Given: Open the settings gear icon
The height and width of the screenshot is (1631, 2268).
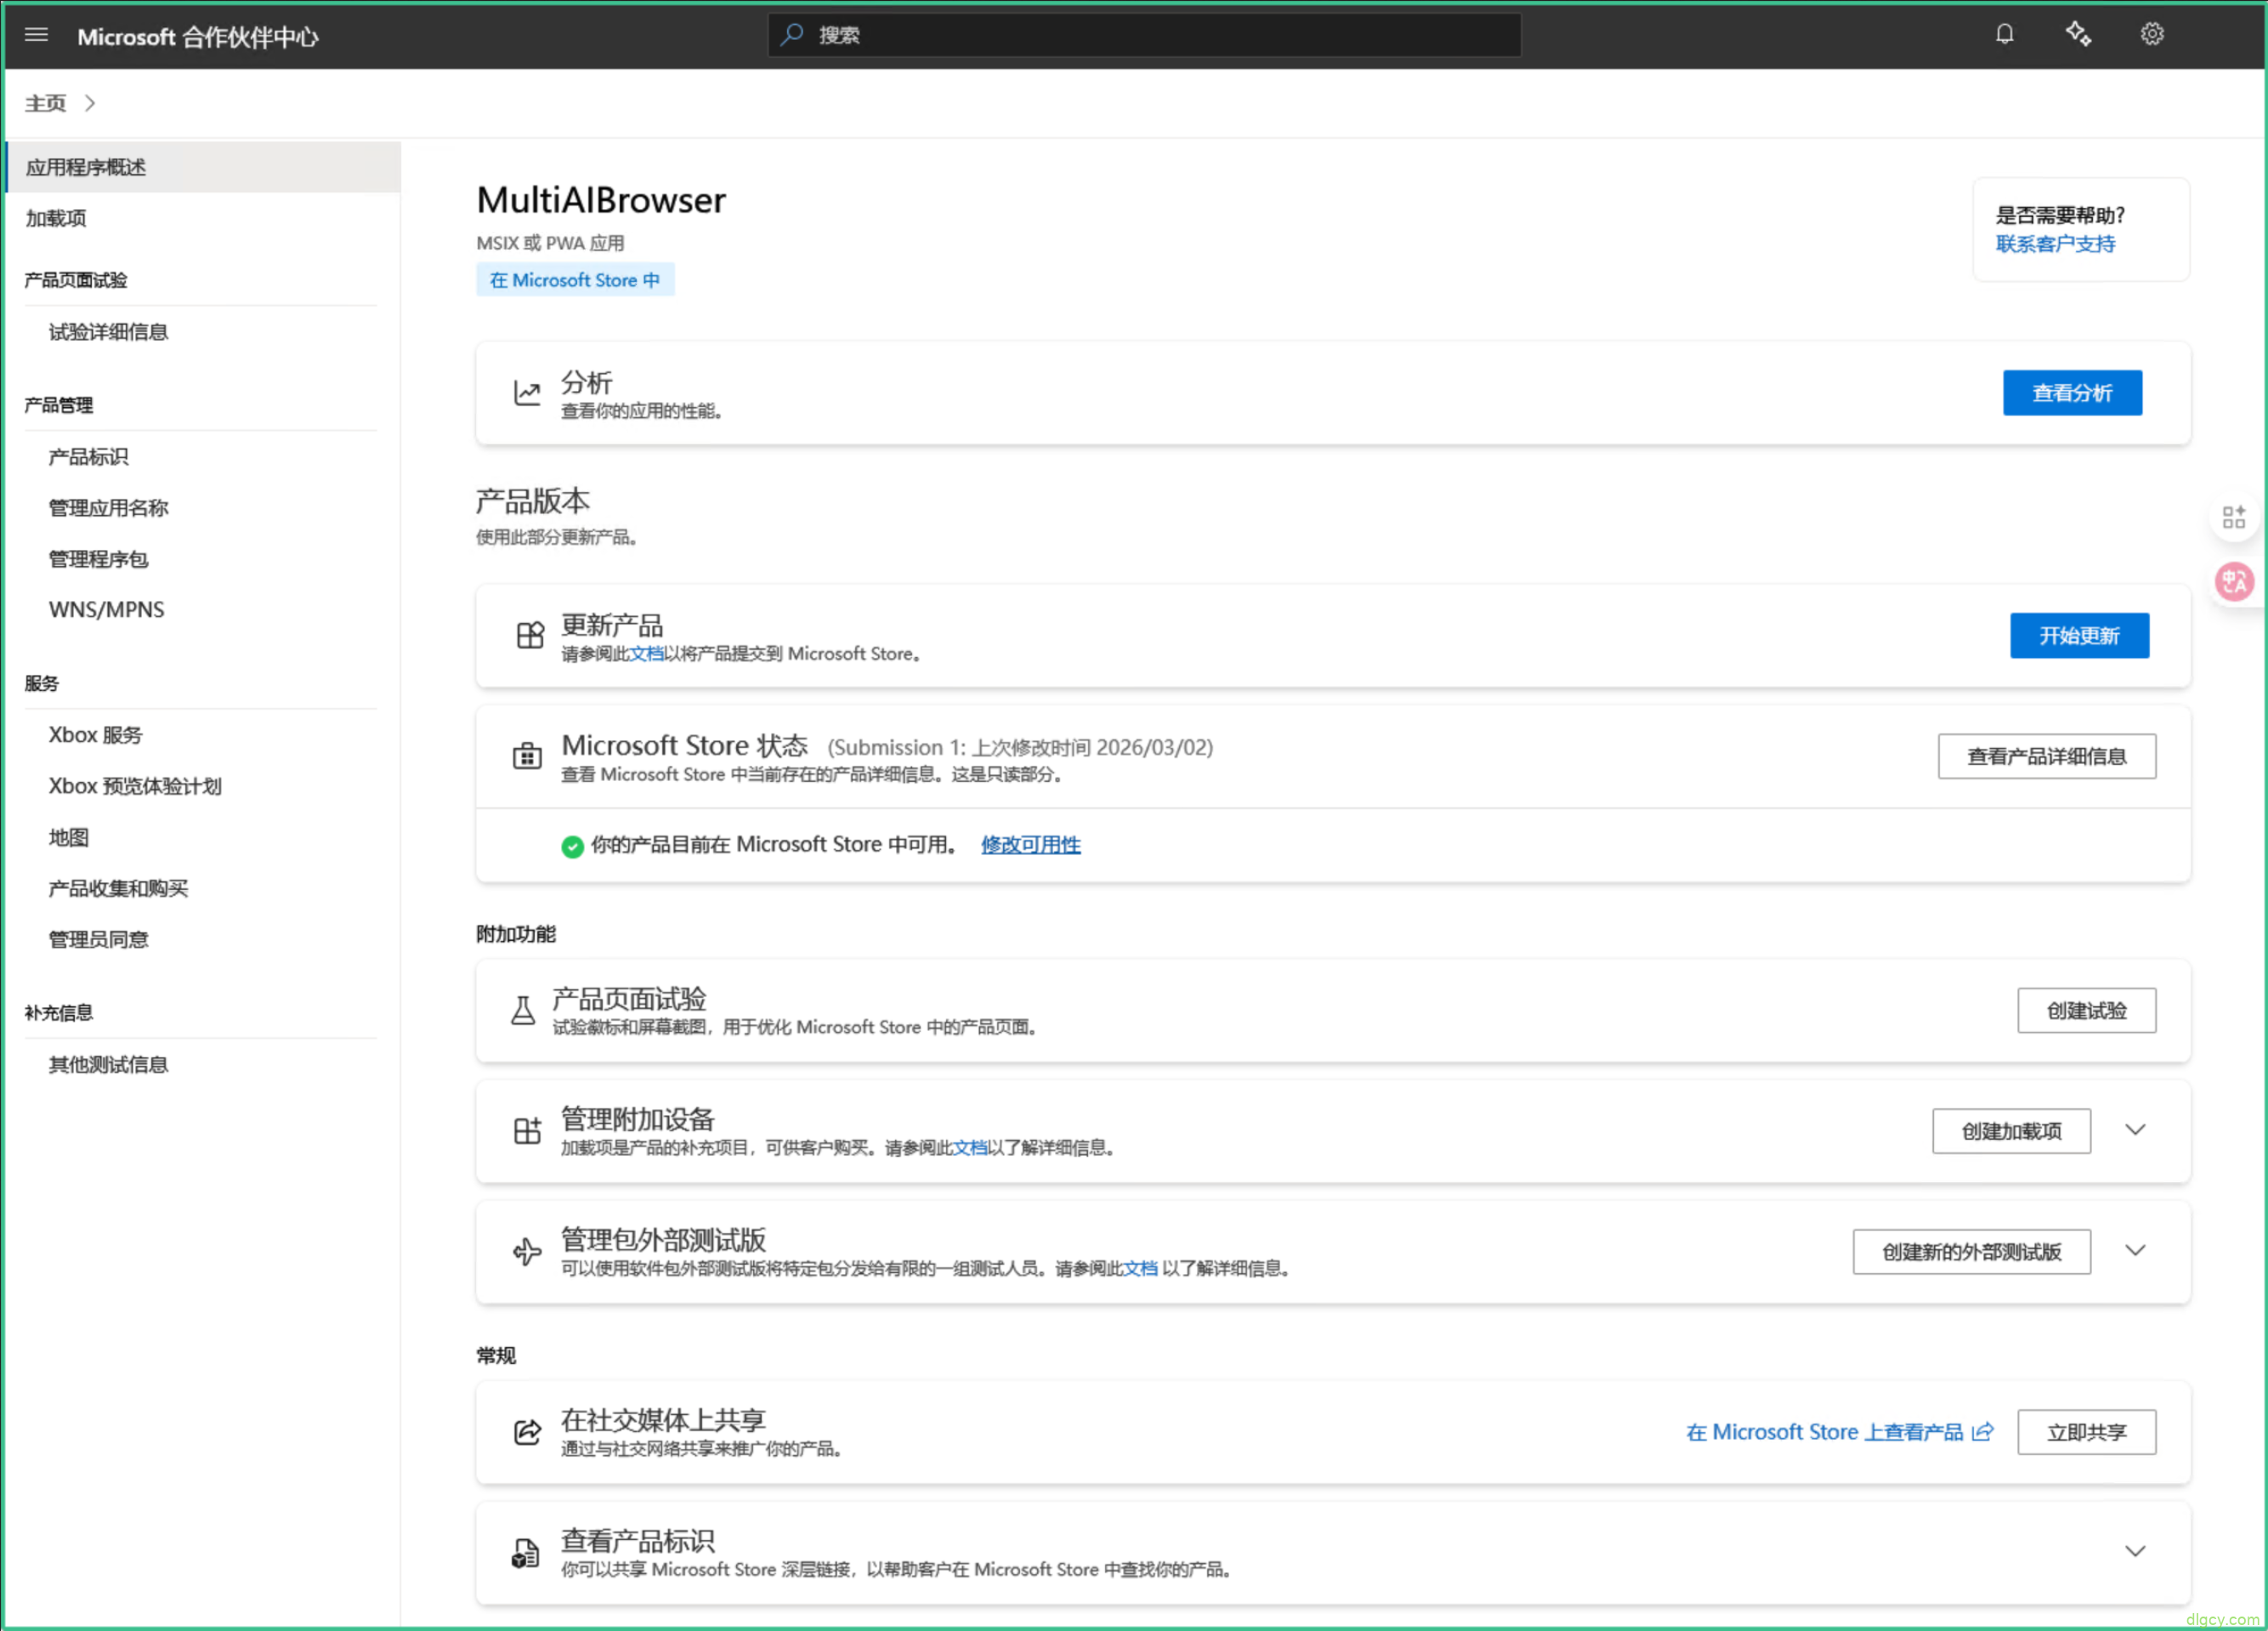Looking at the screenshot, I should tap(2152, 35).
